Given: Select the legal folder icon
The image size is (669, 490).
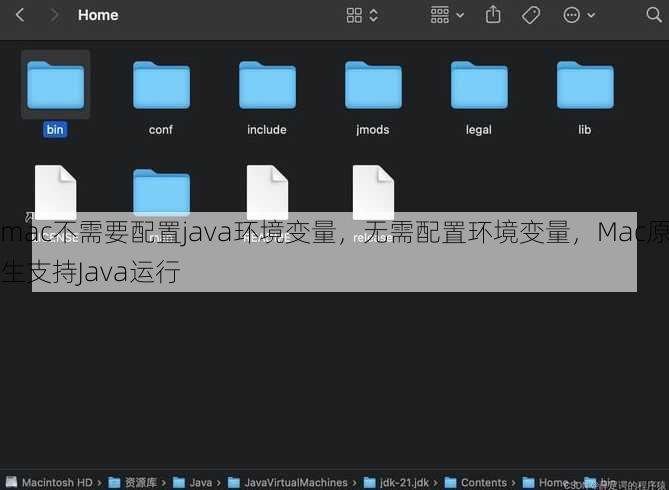Looking at the screenshot, I should [x=479, y=85].
